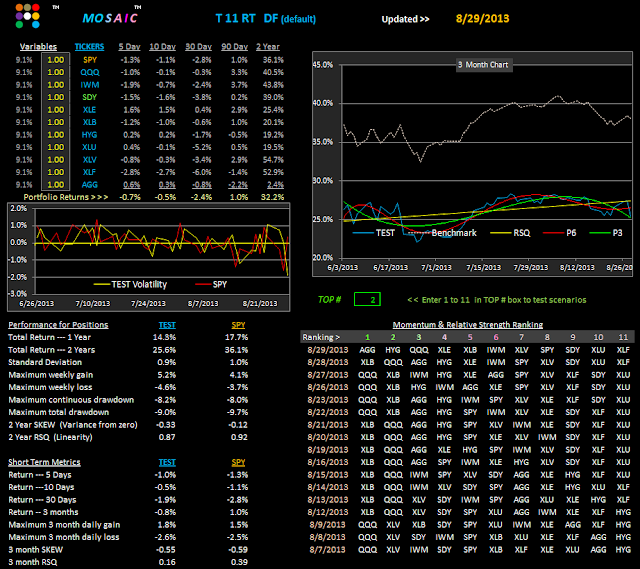Click the Ranking > header cell
Image resolution: width=640 pixels, height=569 pixels.
321,338
